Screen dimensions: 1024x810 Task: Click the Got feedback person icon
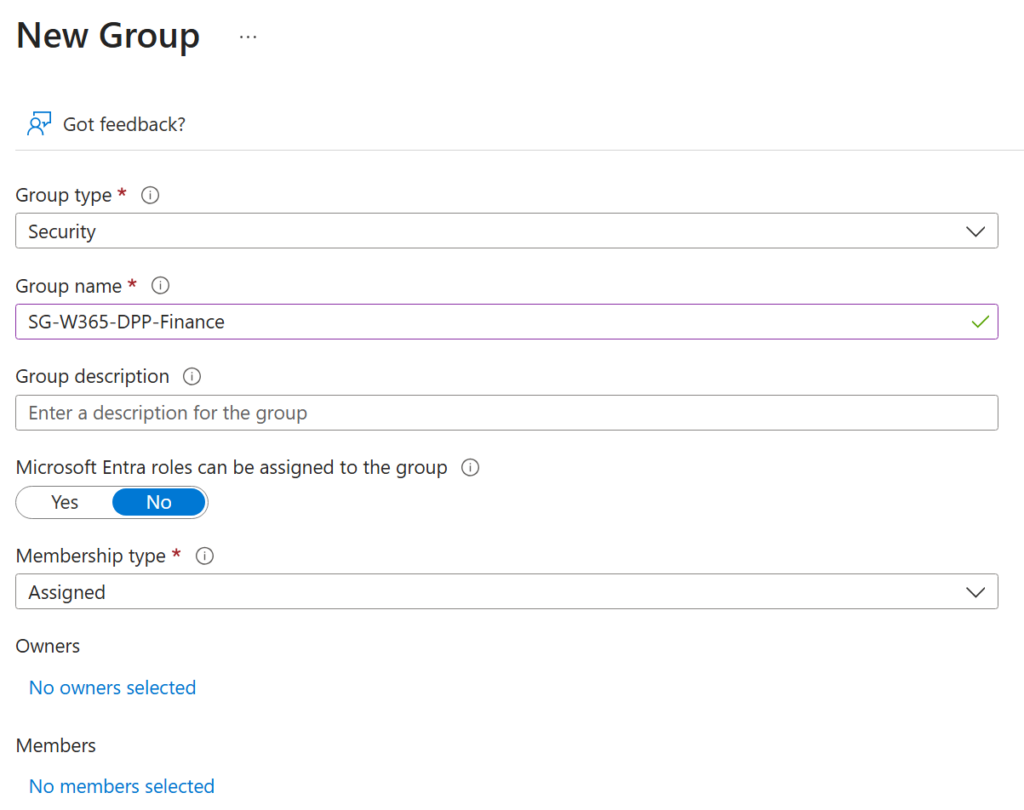click(x=39, y=124)
